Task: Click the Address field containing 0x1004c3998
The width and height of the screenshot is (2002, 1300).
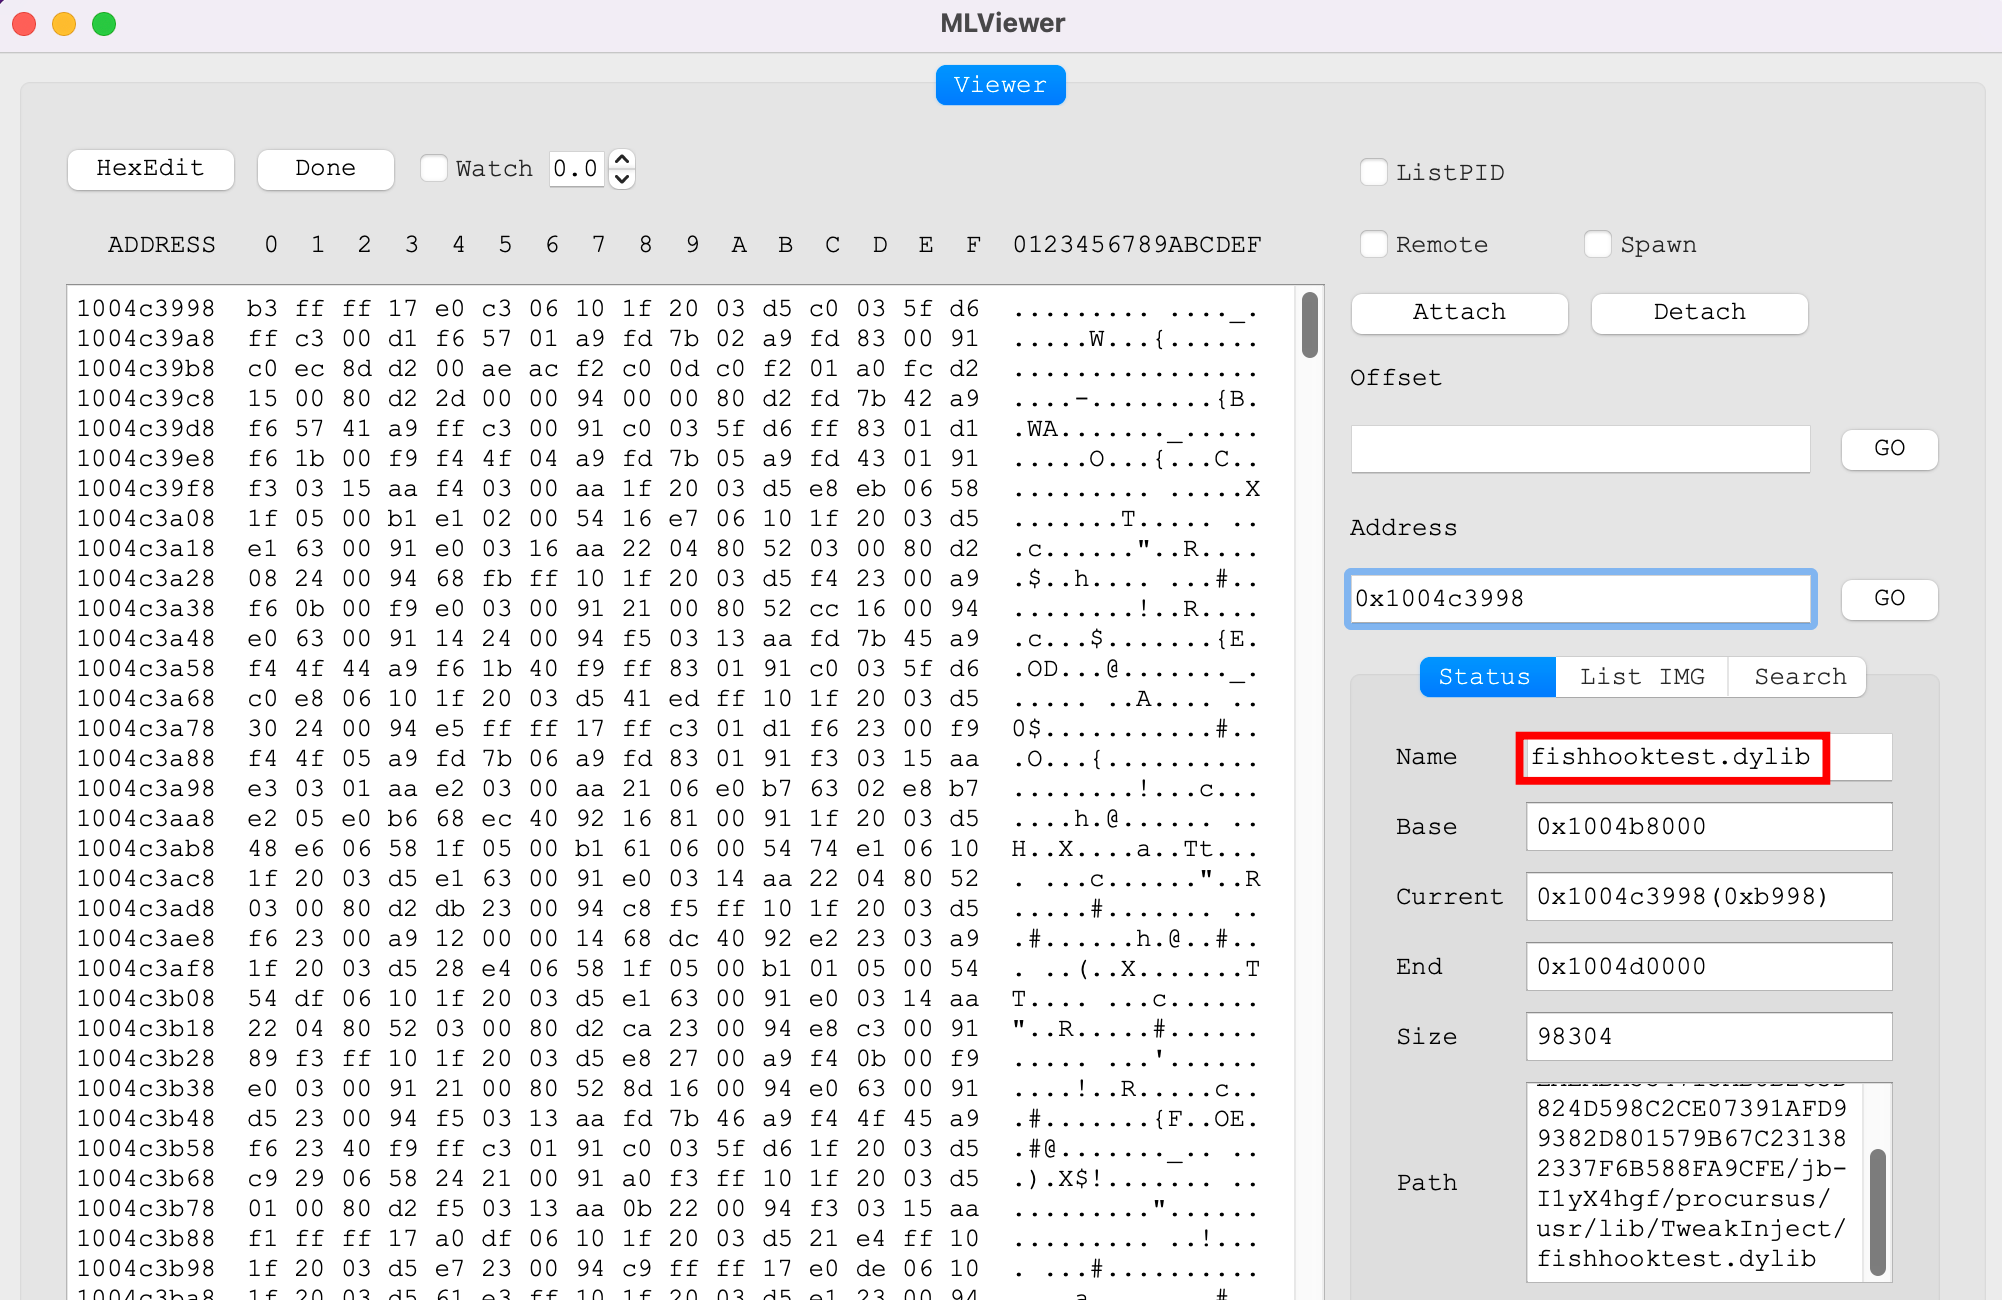Action: [x=1580, y=598]
